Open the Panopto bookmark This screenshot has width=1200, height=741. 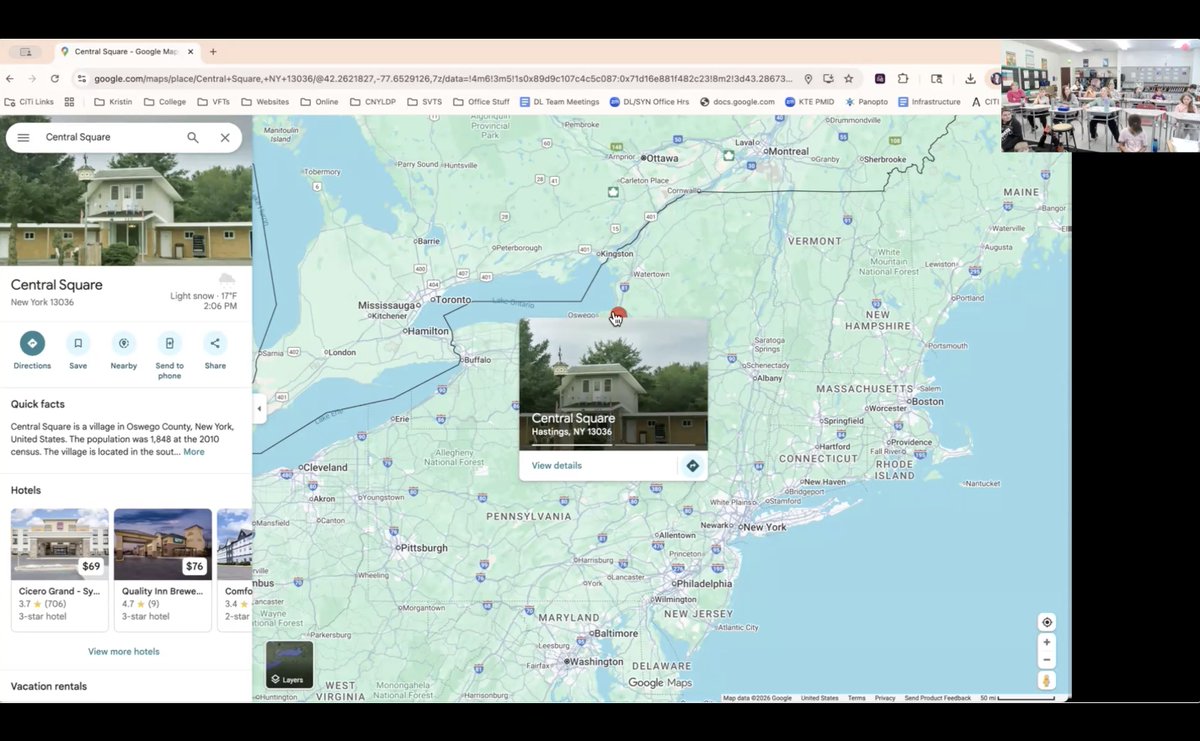click(866, 102)
